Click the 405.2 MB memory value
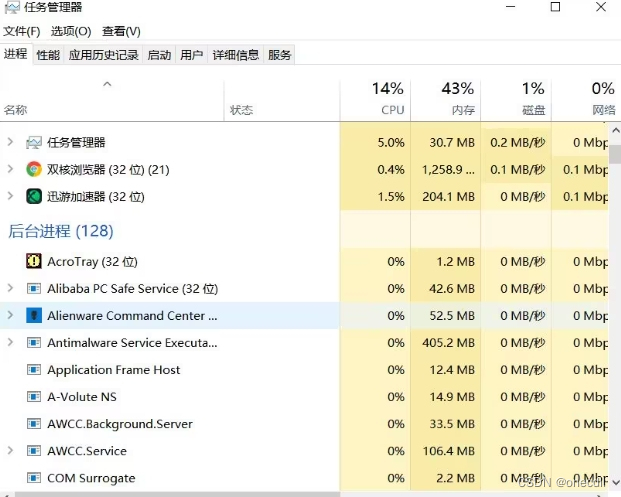Viewport: 621px width, 497px height. (448, 343)
